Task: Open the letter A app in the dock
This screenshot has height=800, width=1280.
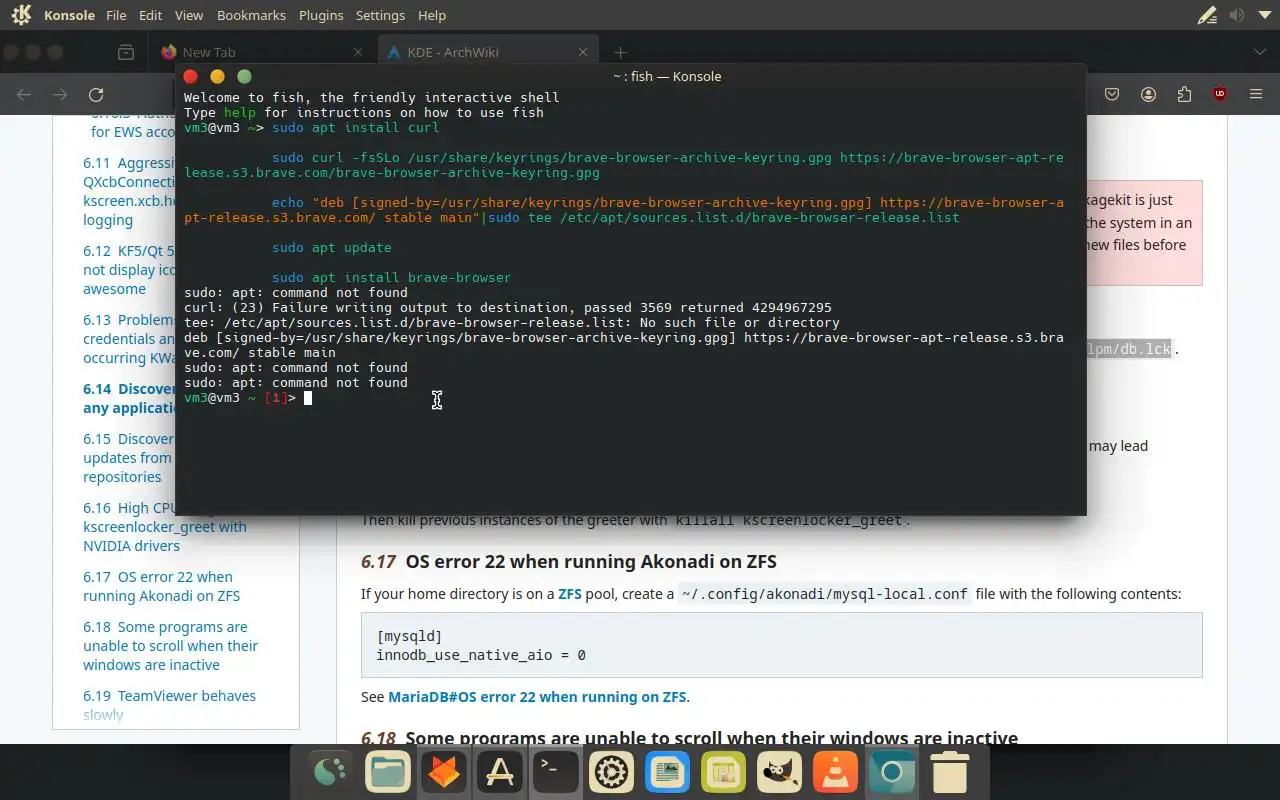Action: tap(499, 771)
